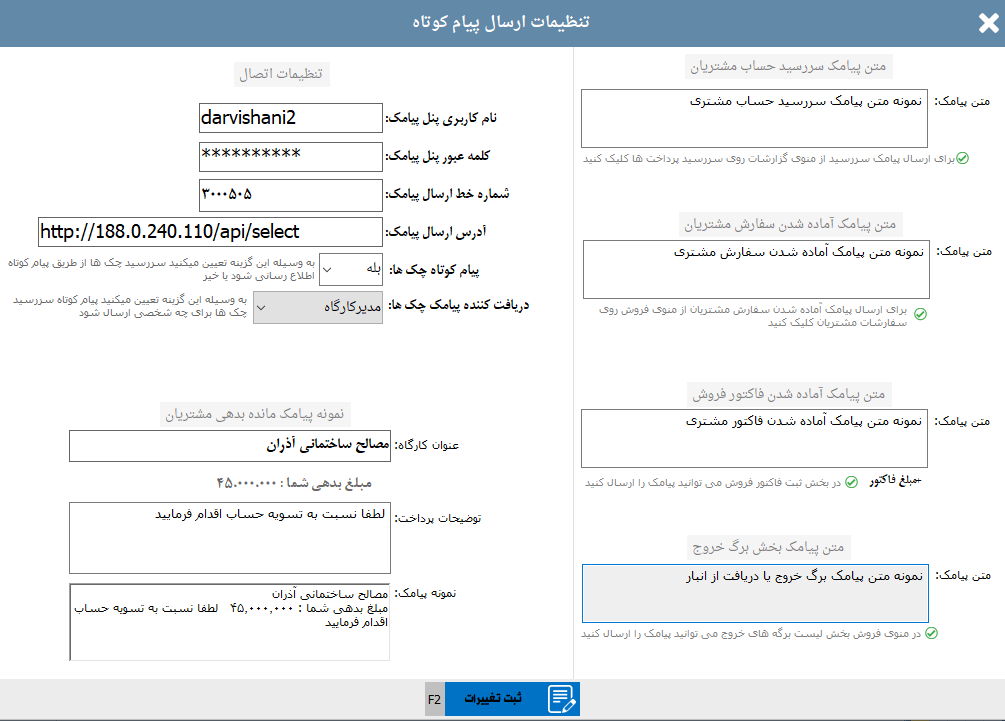
Task: Click the API address field with http://188.0.240.110/api/select
Action: click(210, 232)
